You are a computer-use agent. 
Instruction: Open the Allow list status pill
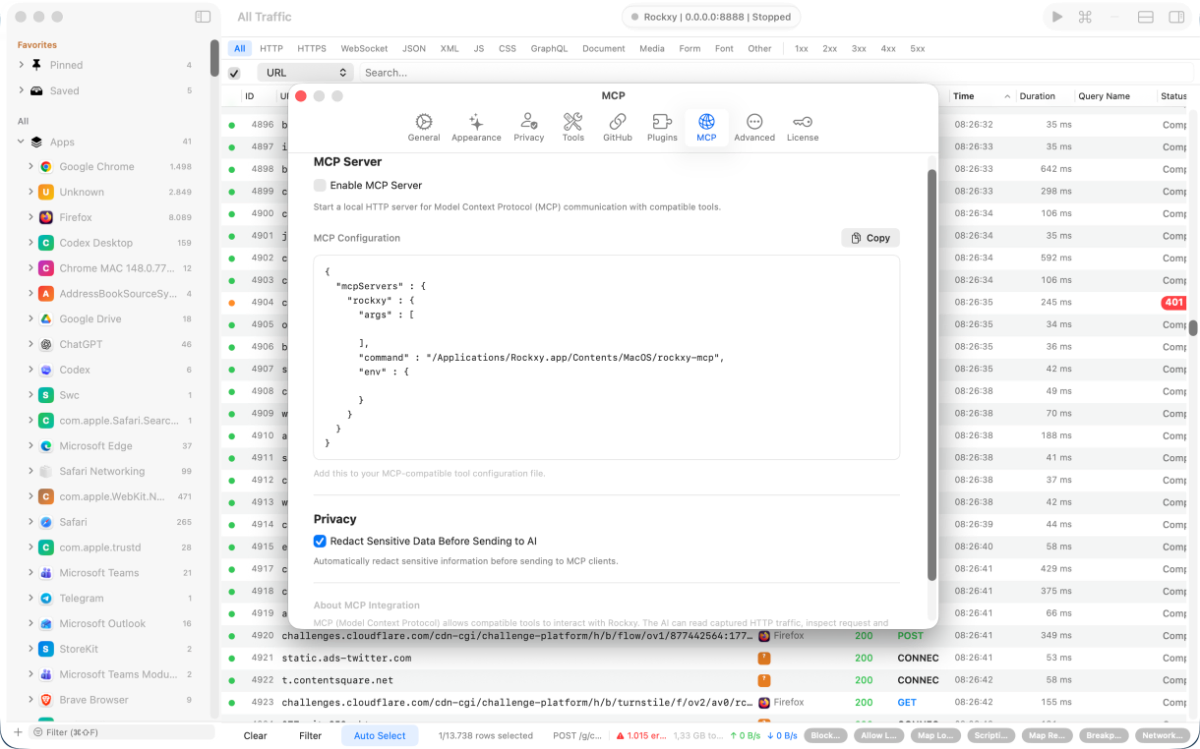point(880,736)
